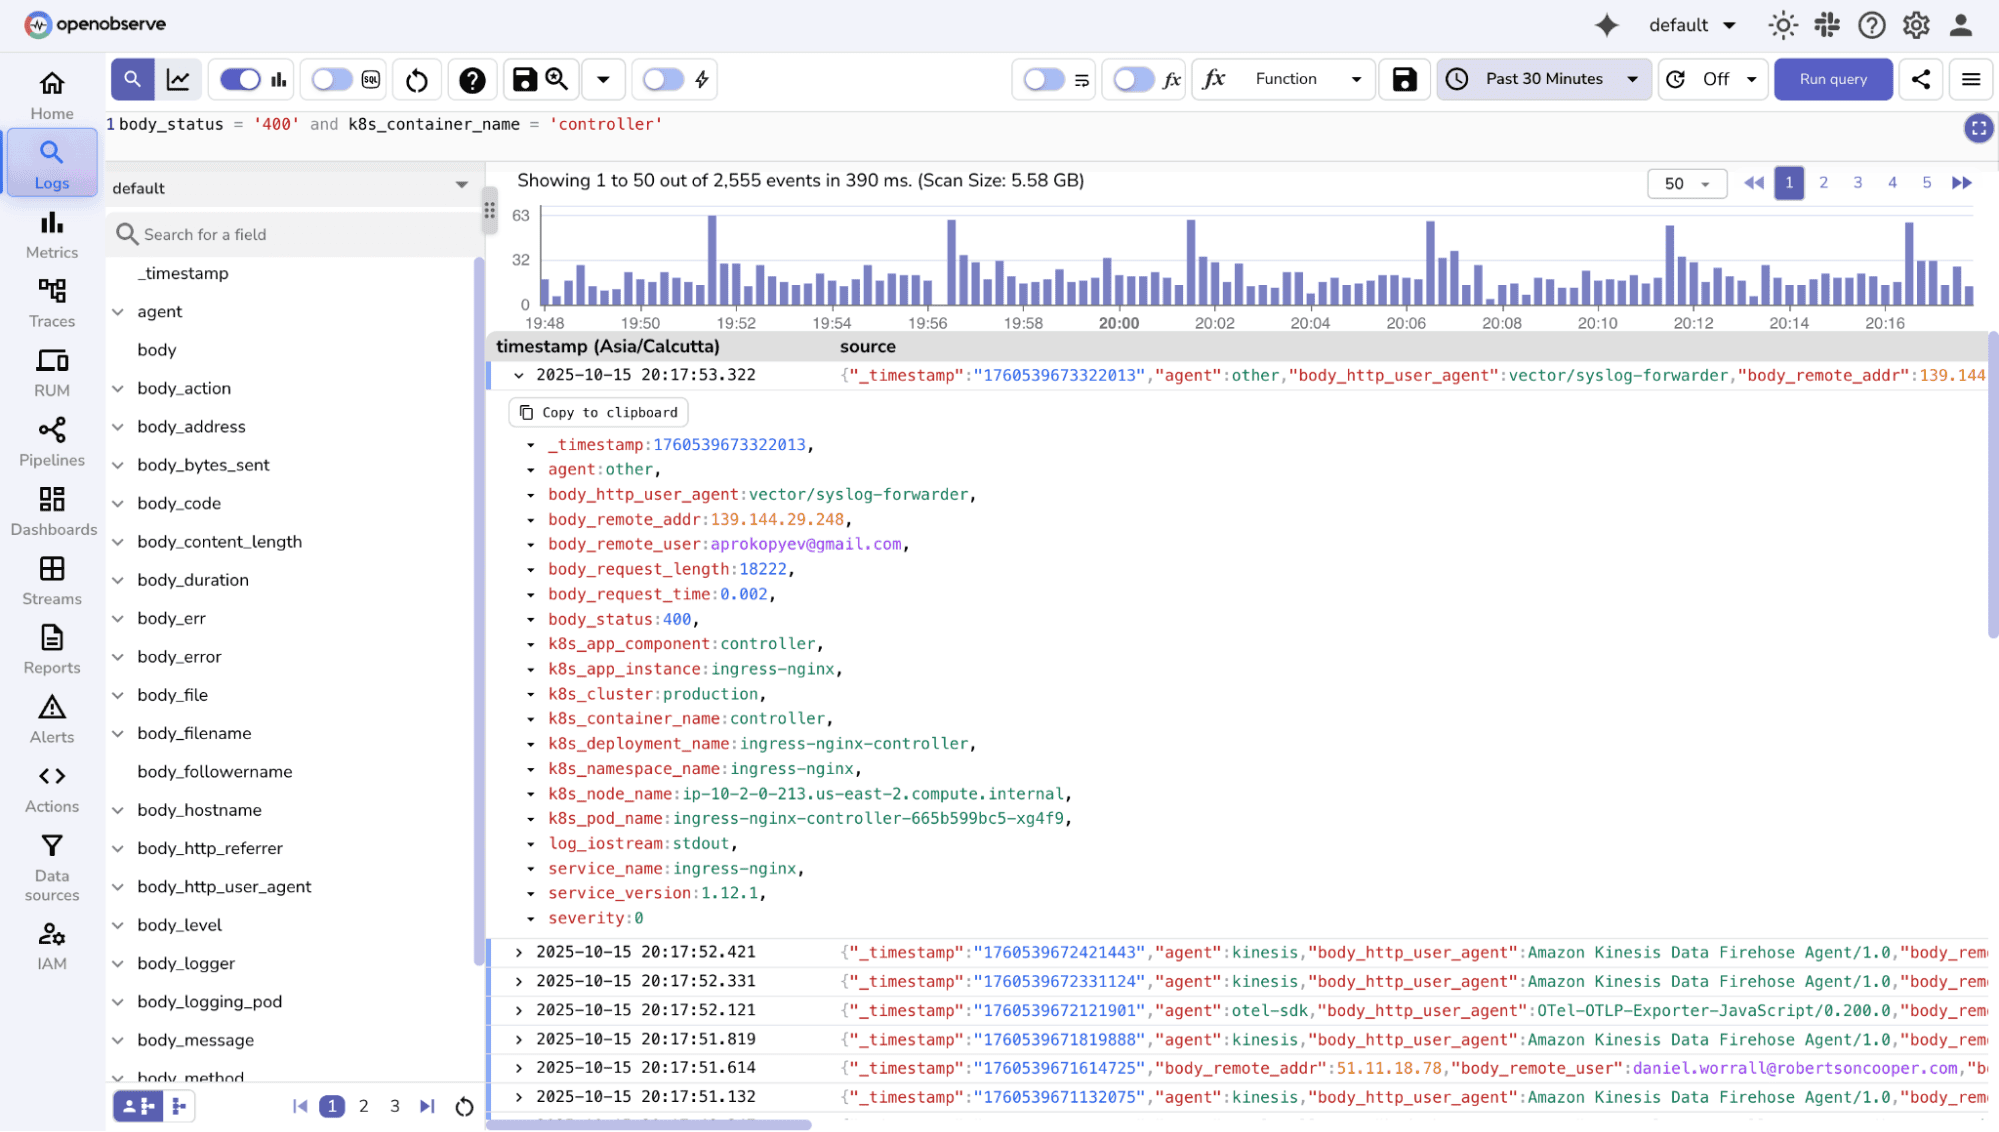Image resolution: width=1999 pixels, height=1132 pixels.
Task: Reset the query using the refresh icon
Action: (x=416, y=78)
